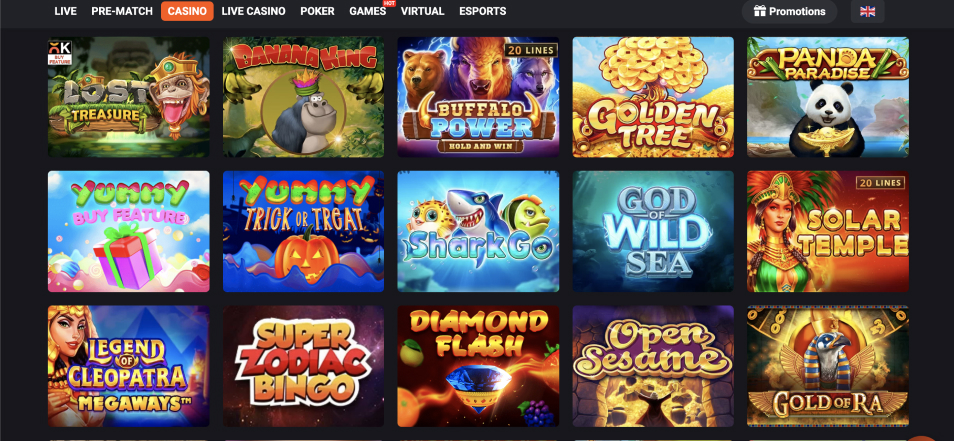Open the Banana King game tile
The image size is (954, 441).
pyautogui.click(x=304, y=97)
